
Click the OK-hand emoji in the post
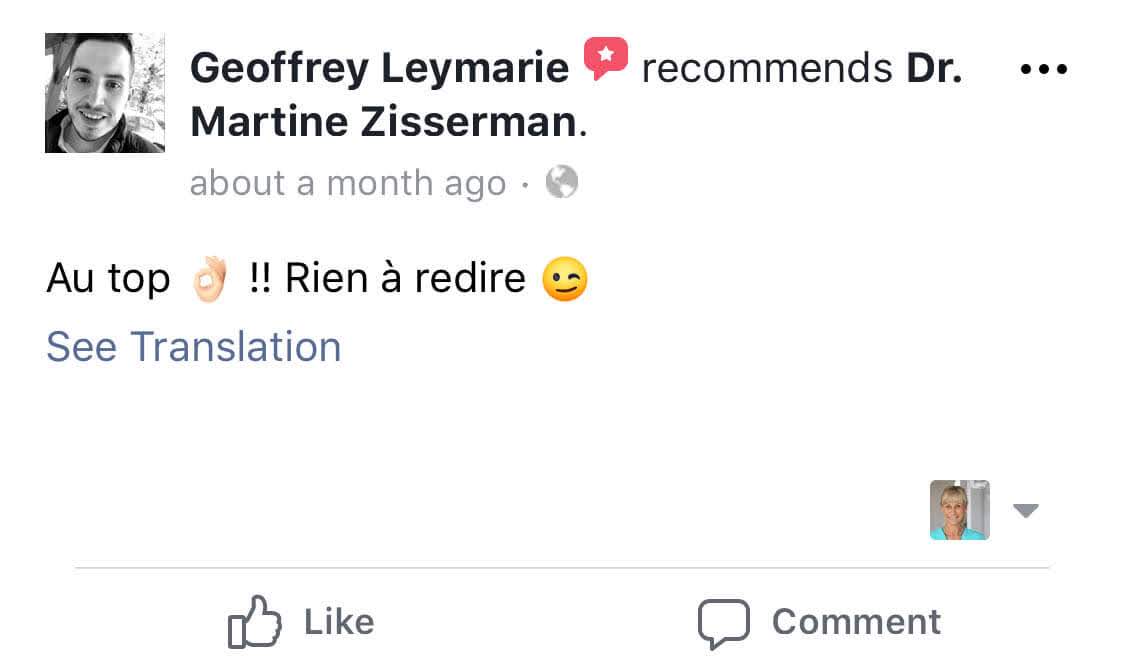210,276
